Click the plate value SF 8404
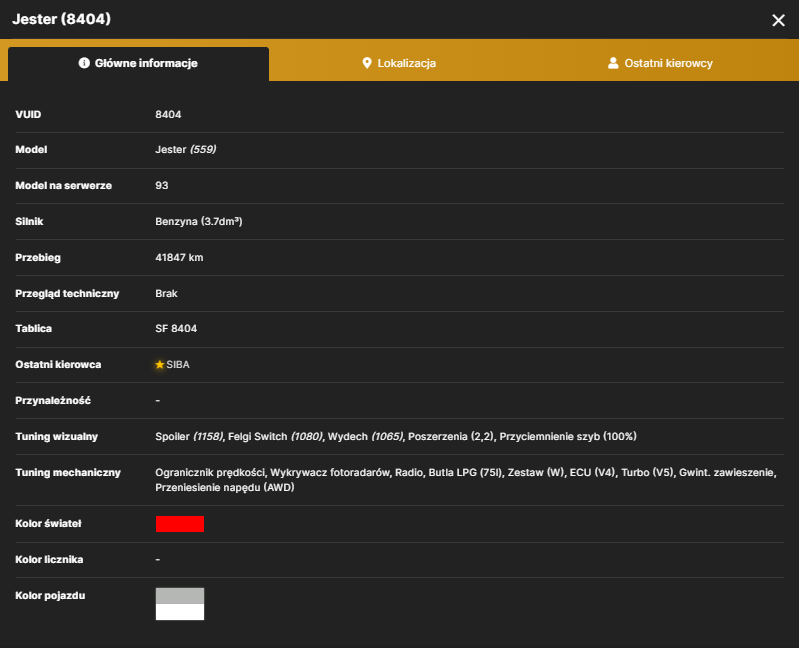 pos(176,329)
